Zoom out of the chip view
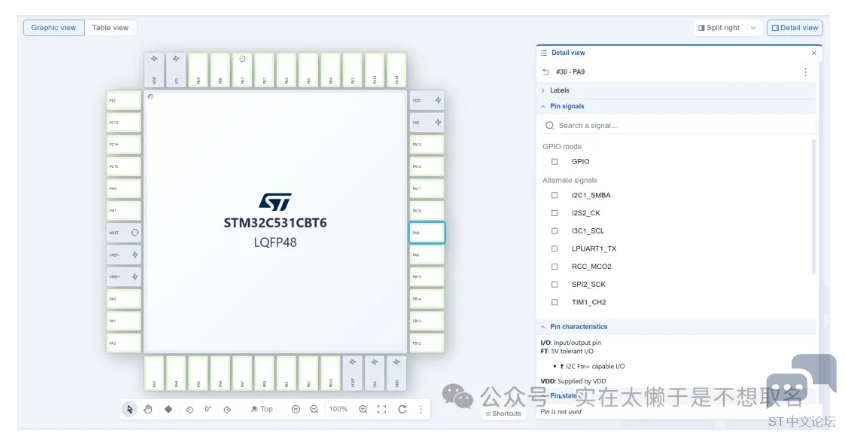Viewport: 845px width, 437px height. 314,409
